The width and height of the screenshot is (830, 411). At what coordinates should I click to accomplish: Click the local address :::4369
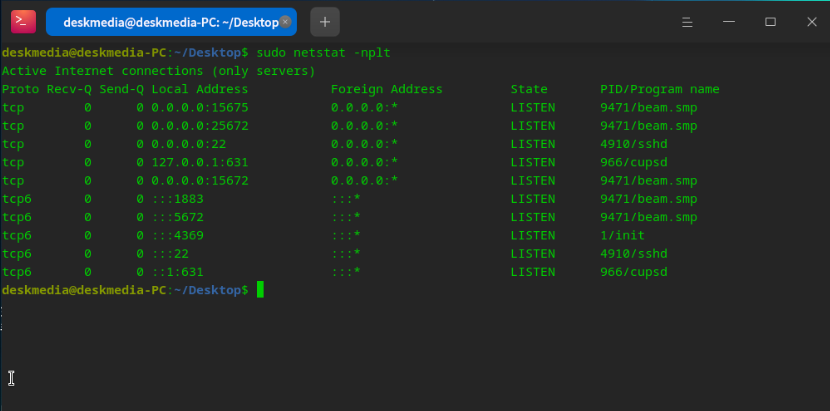click(x=177, y=235)
